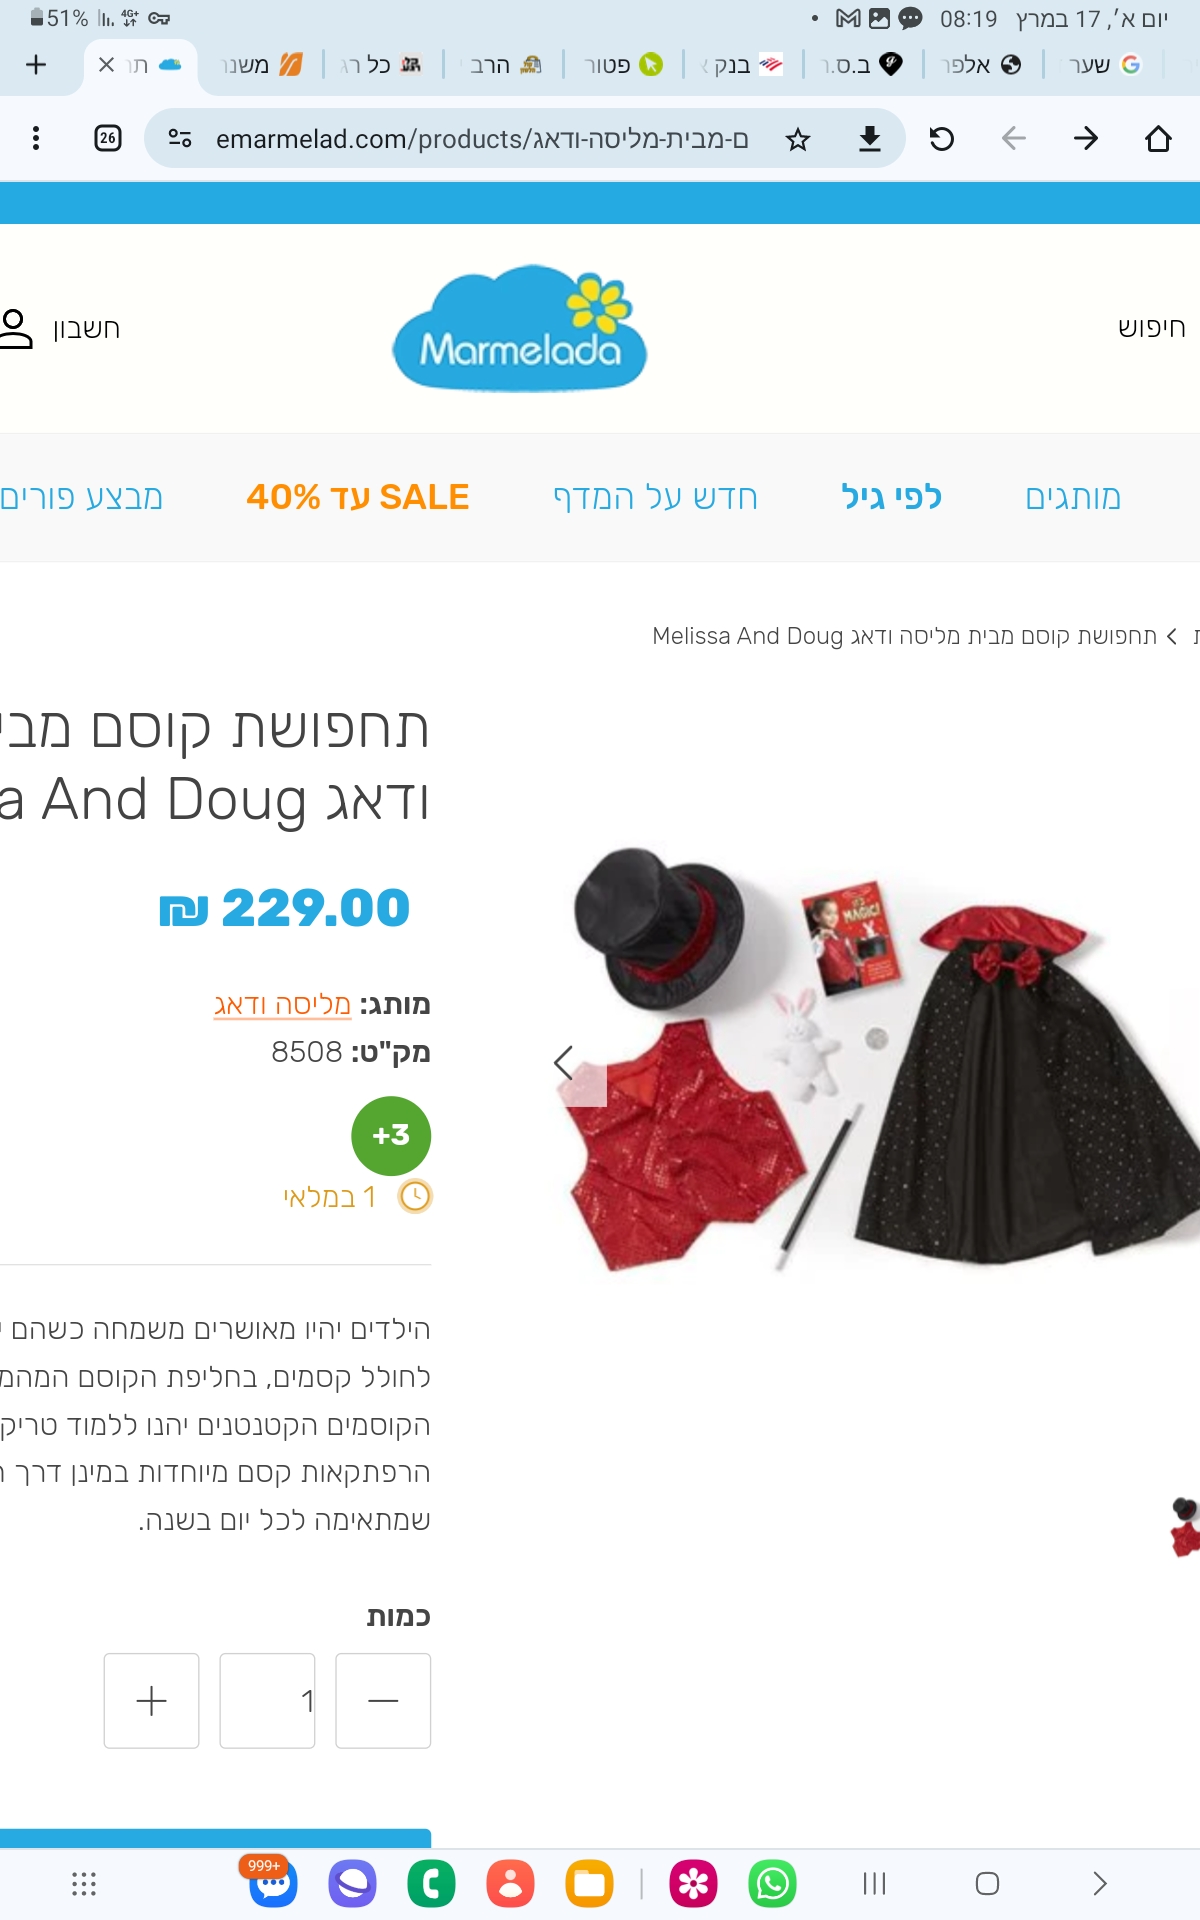Image resolution: width=1200 pixels, height=1920 pixels.
Task: Show previous product image arrow
Action: click(x=564, y=1063)
